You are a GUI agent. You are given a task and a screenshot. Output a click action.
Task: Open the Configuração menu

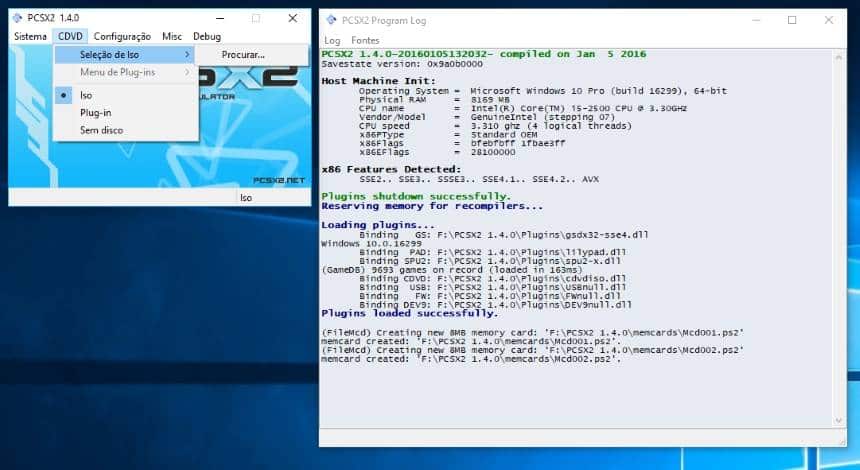click(x=122, y=36)
